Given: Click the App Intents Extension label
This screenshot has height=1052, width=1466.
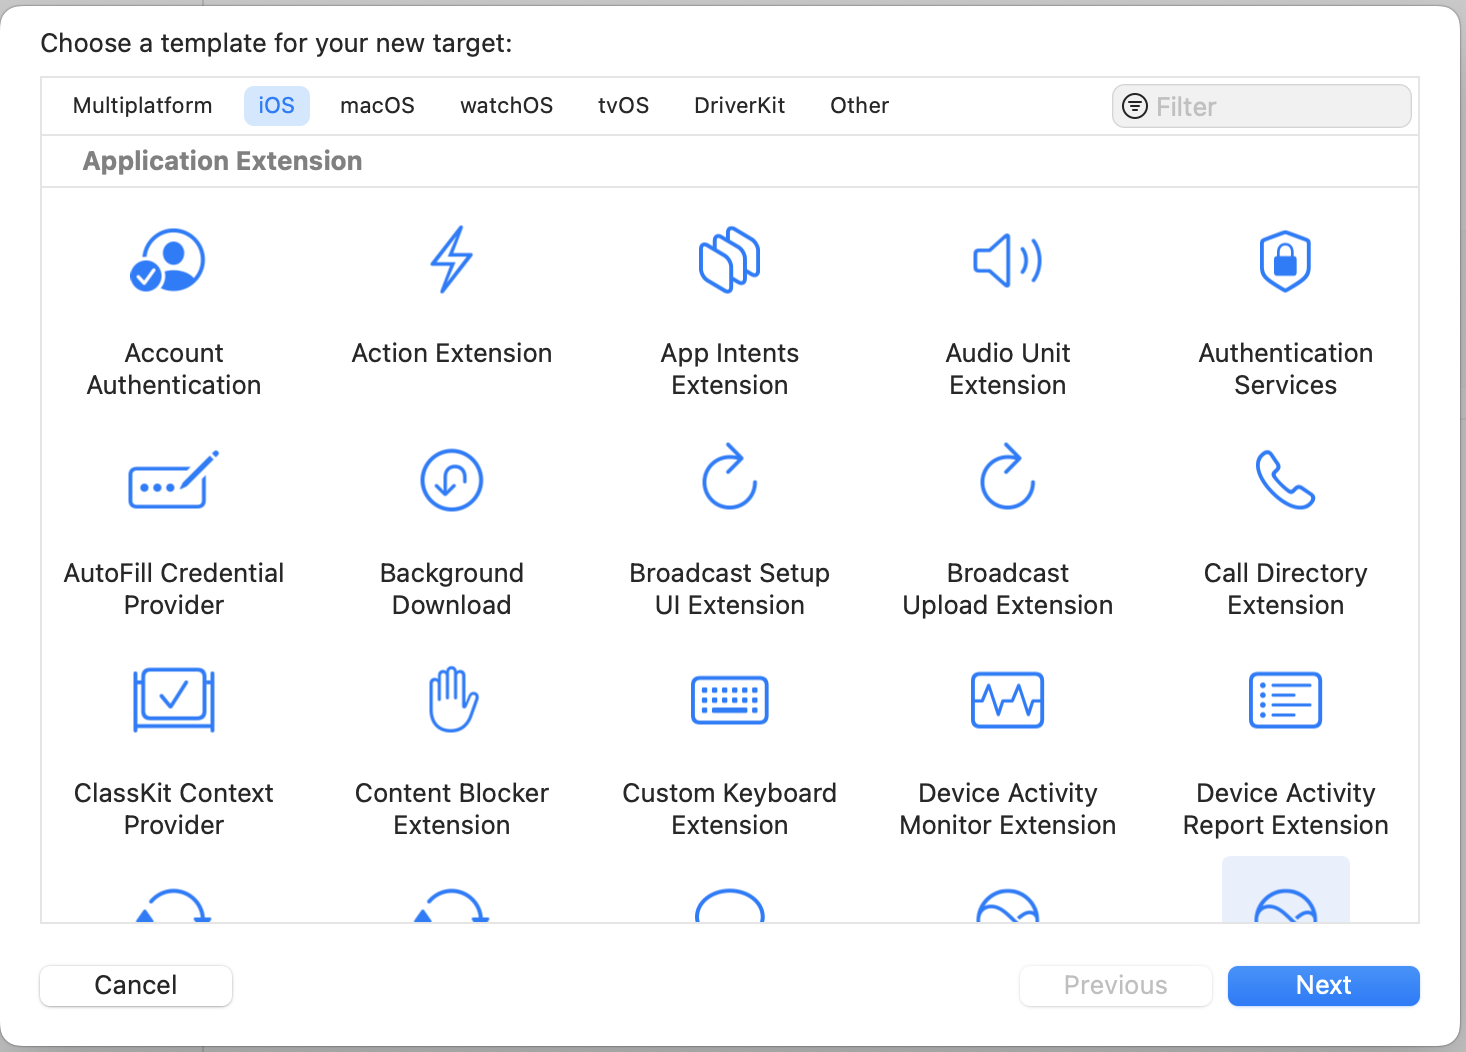Looking at the screenshot, I should pyautogui.click(x=730, y=369).
